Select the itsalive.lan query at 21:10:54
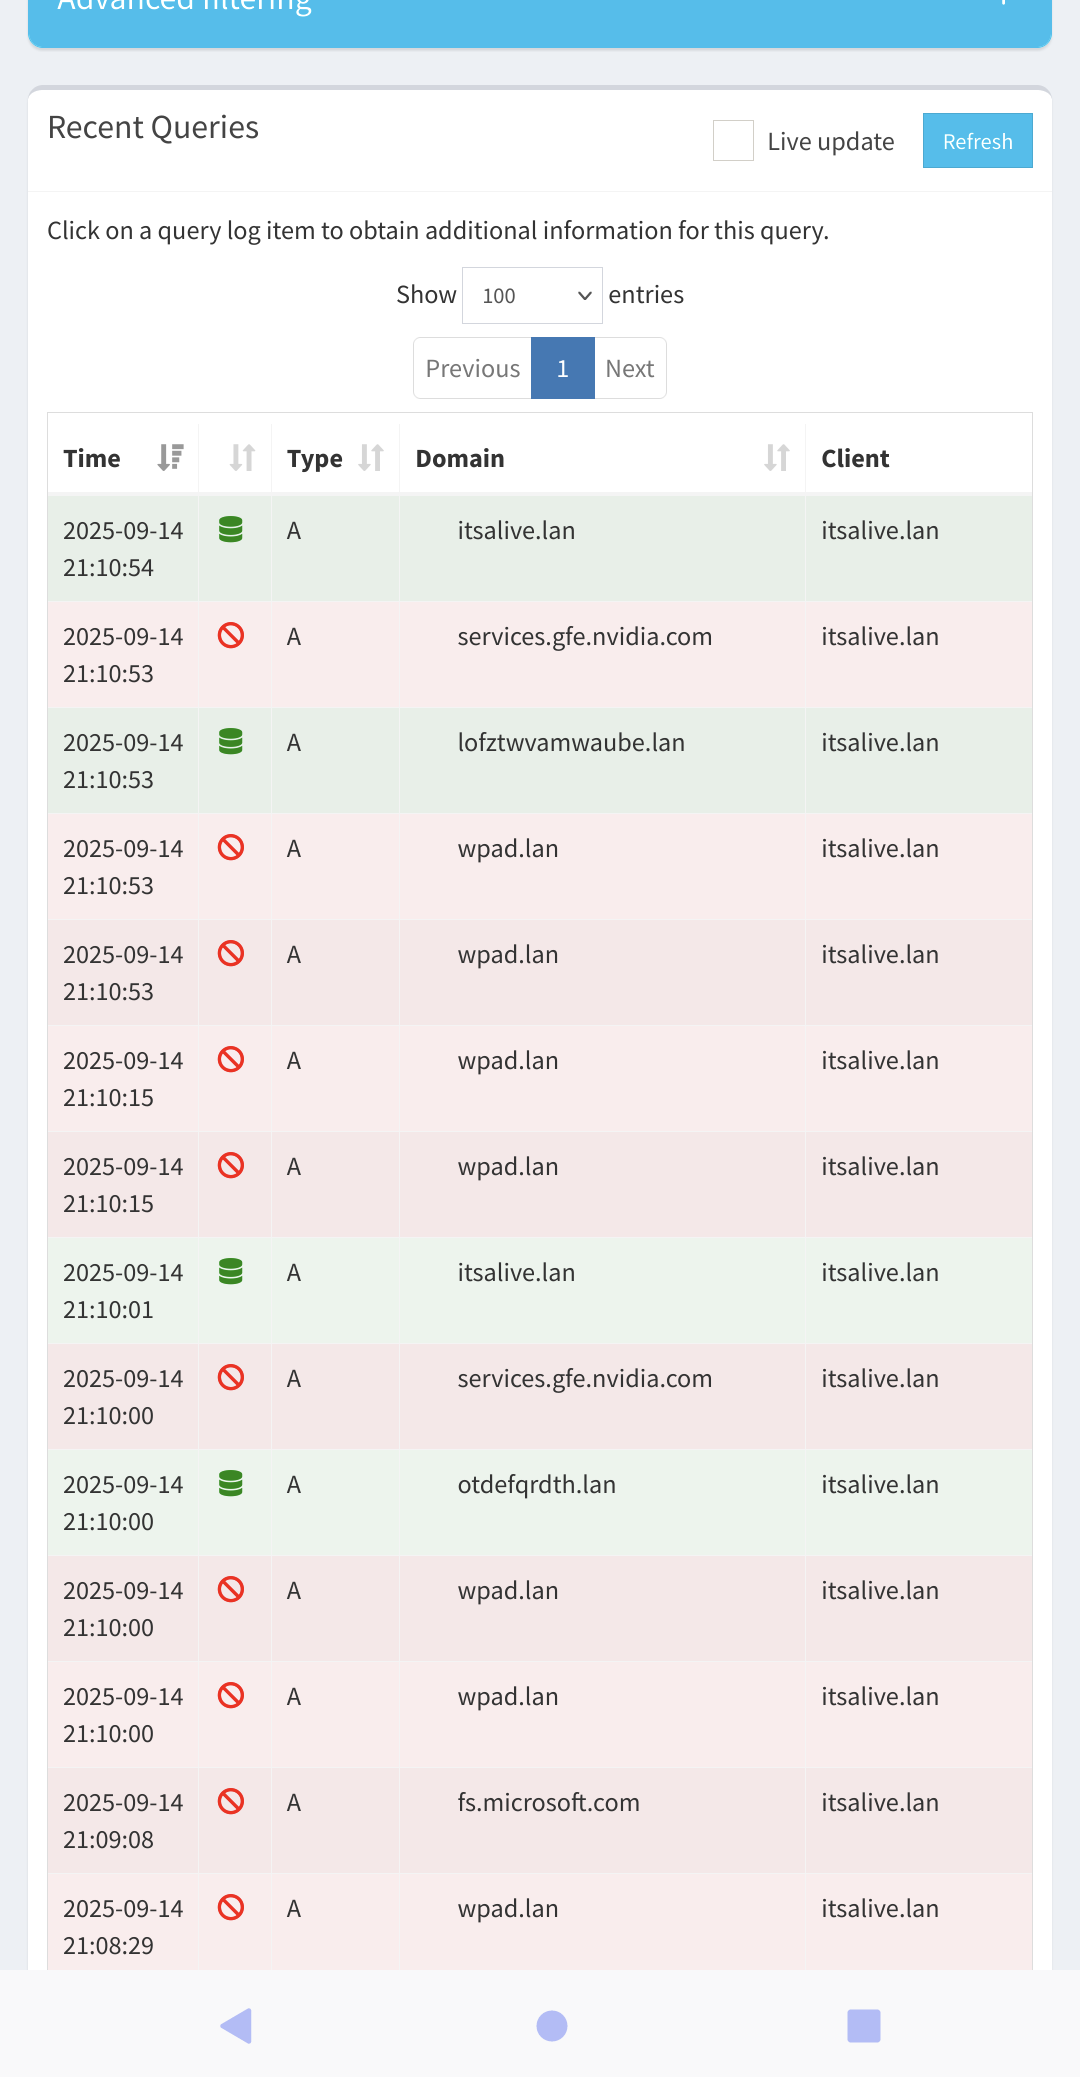1080x2077 pixels. 516,531
